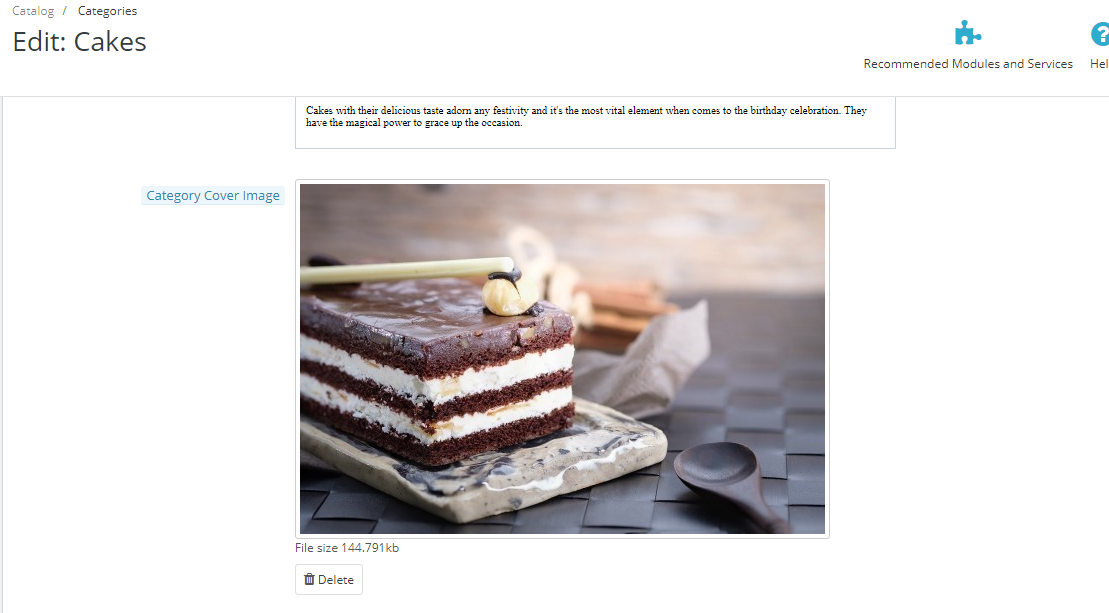Click into the description text area
The width and height of the screenshot is (1109, 613).
(595, 122)
